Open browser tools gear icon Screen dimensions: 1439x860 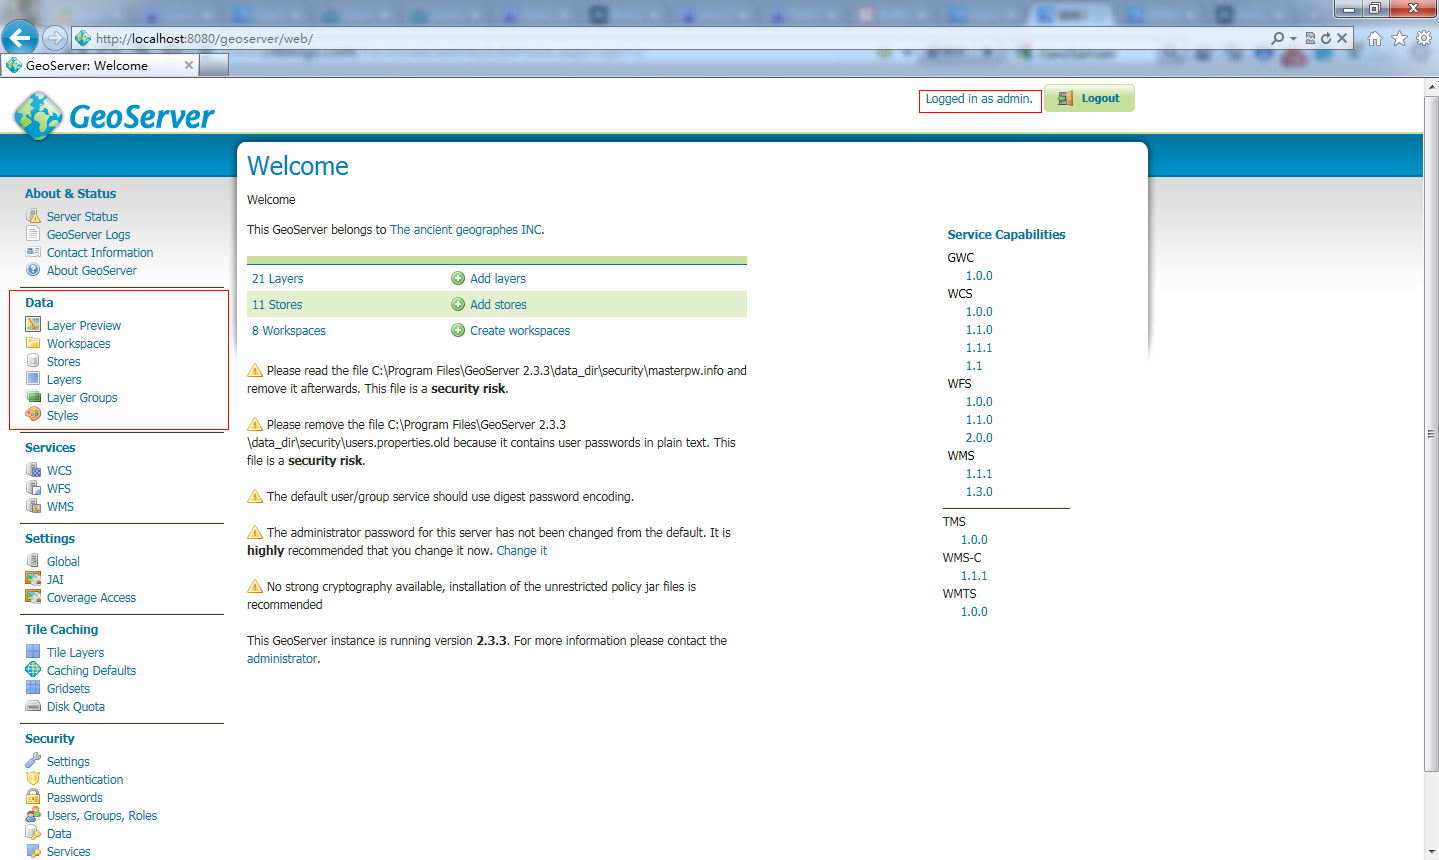[1424, 38]
